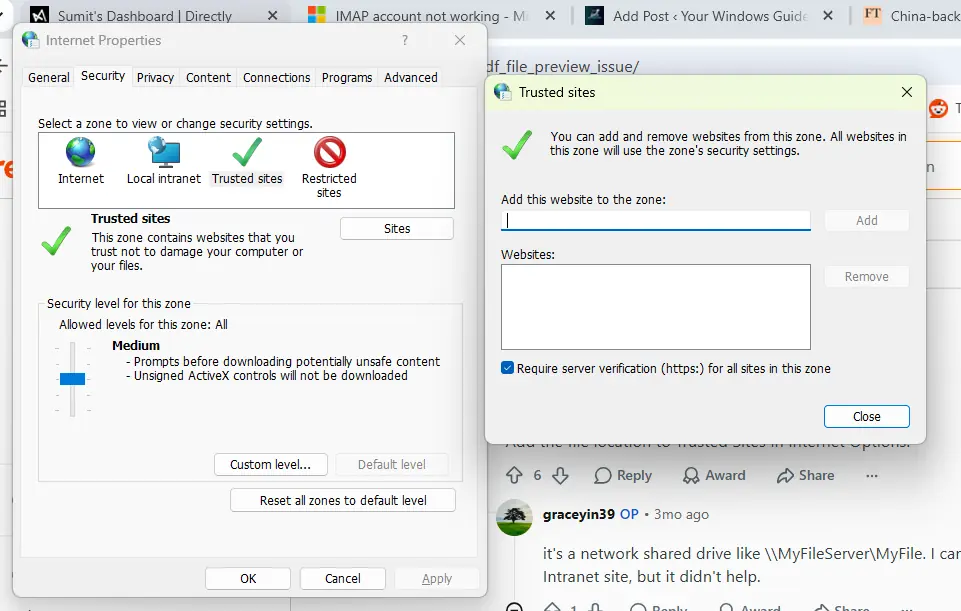This screenshot has height=611, width=961.
Task: Open graceyin39's avatar picture
Action: pos(514,517)
